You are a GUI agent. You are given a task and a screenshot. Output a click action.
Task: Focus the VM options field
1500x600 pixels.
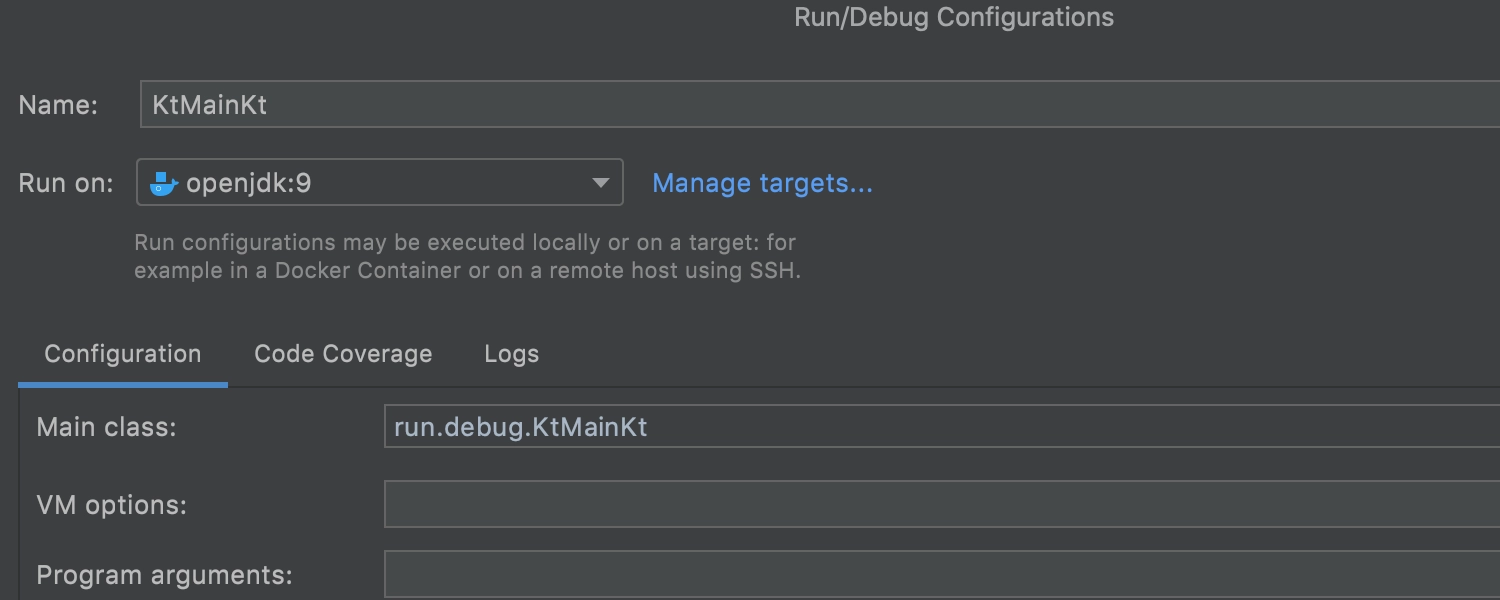coord(942,505)
